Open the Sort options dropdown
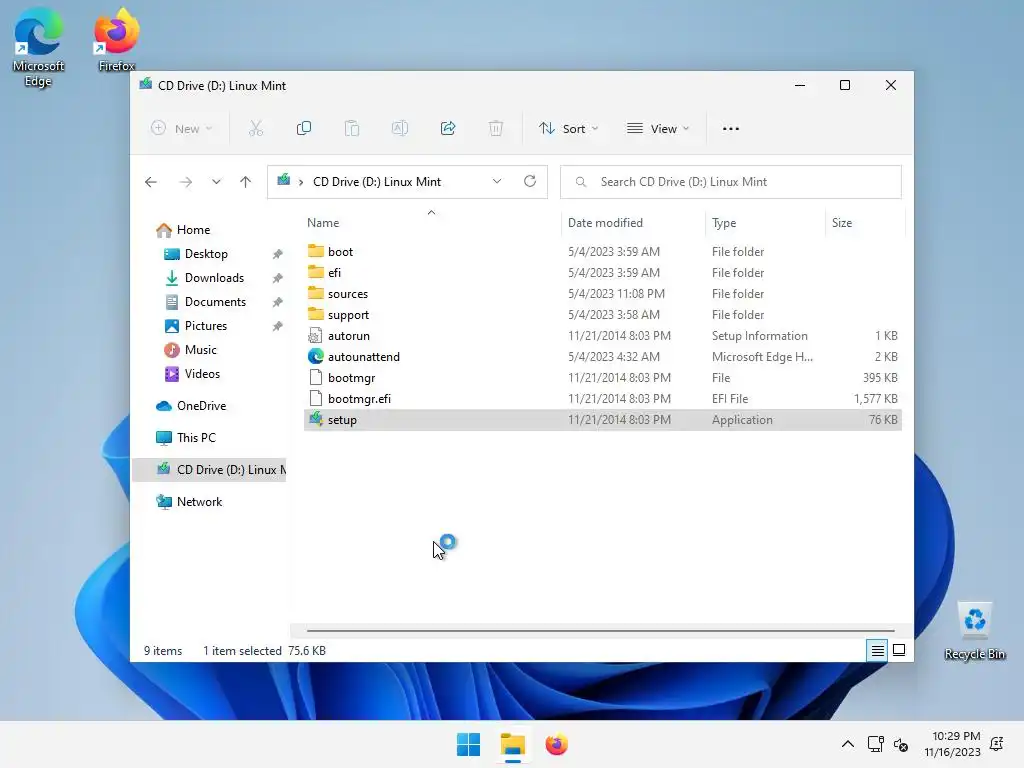 [x=568, y=129]
